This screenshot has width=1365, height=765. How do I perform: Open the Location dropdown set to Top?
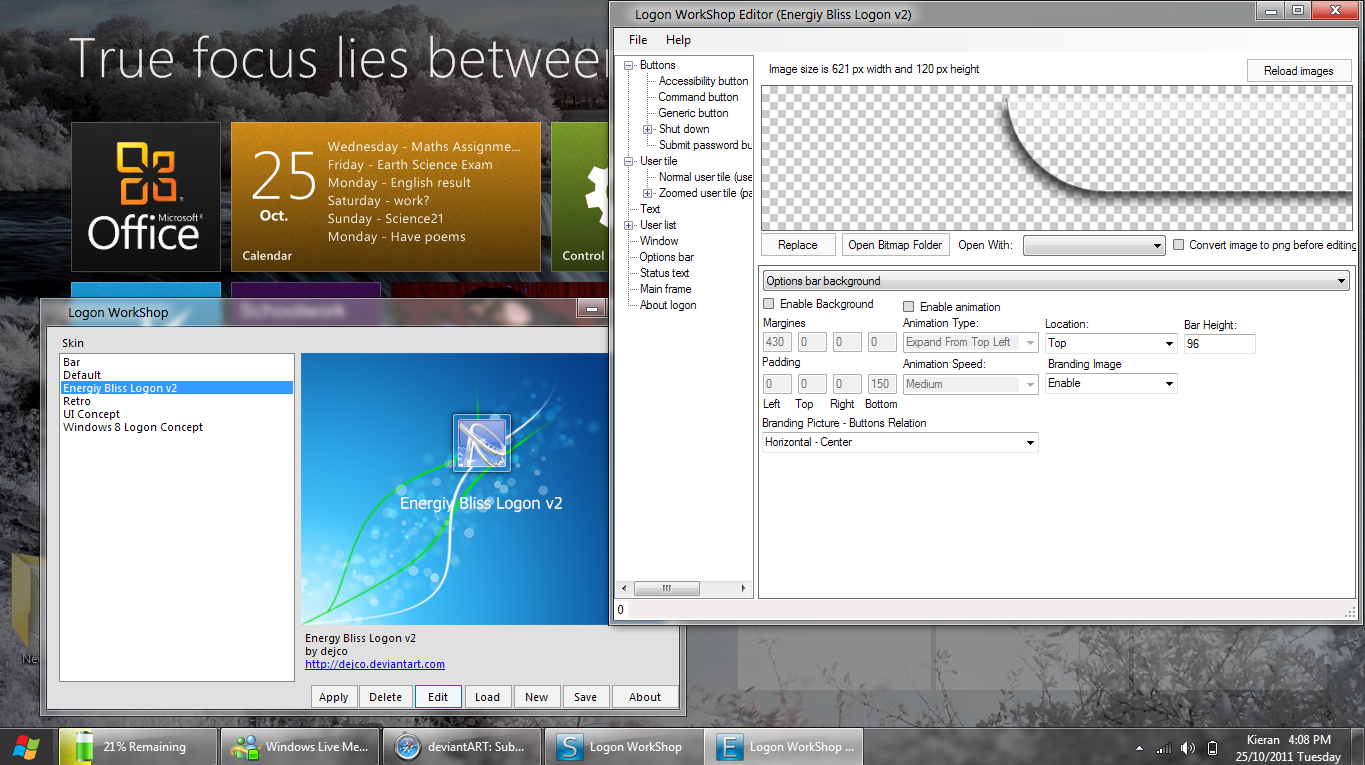1111,343
